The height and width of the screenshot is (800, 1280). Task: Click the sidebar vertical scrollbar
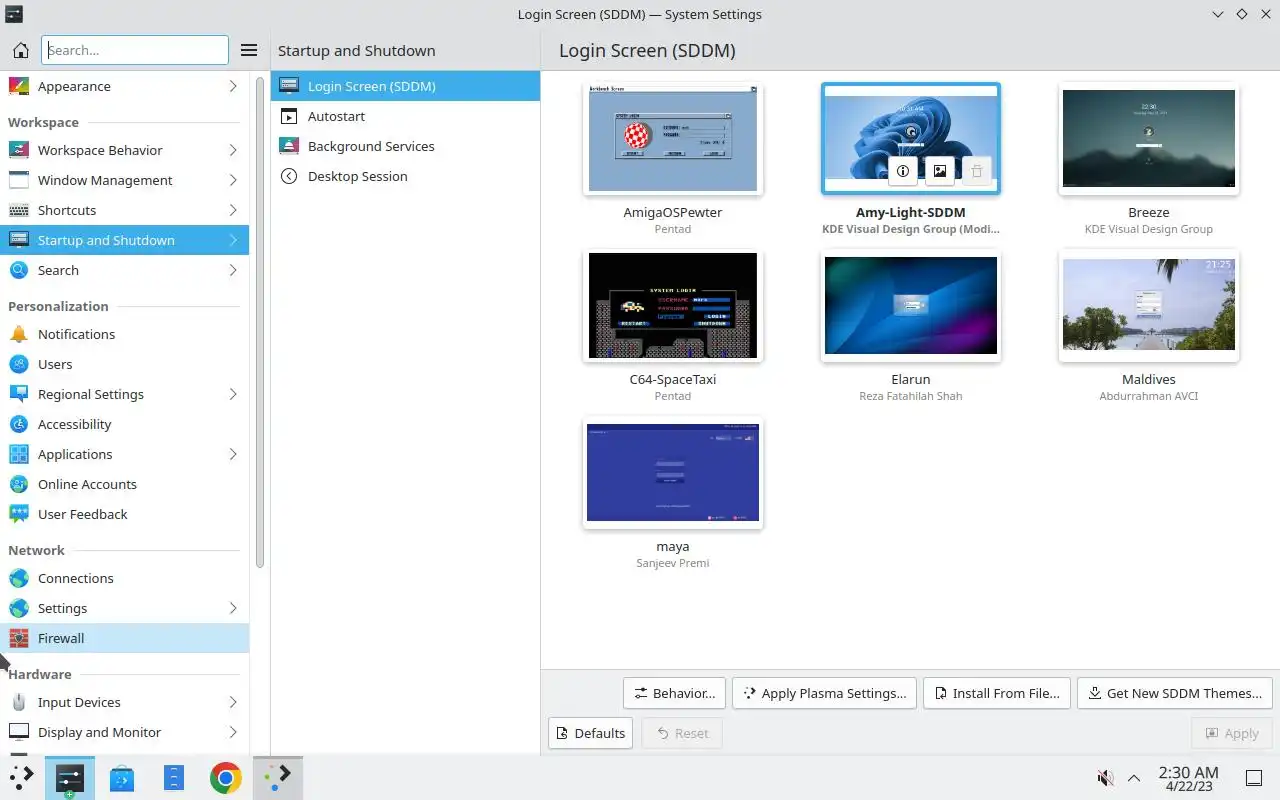[260, 320]
